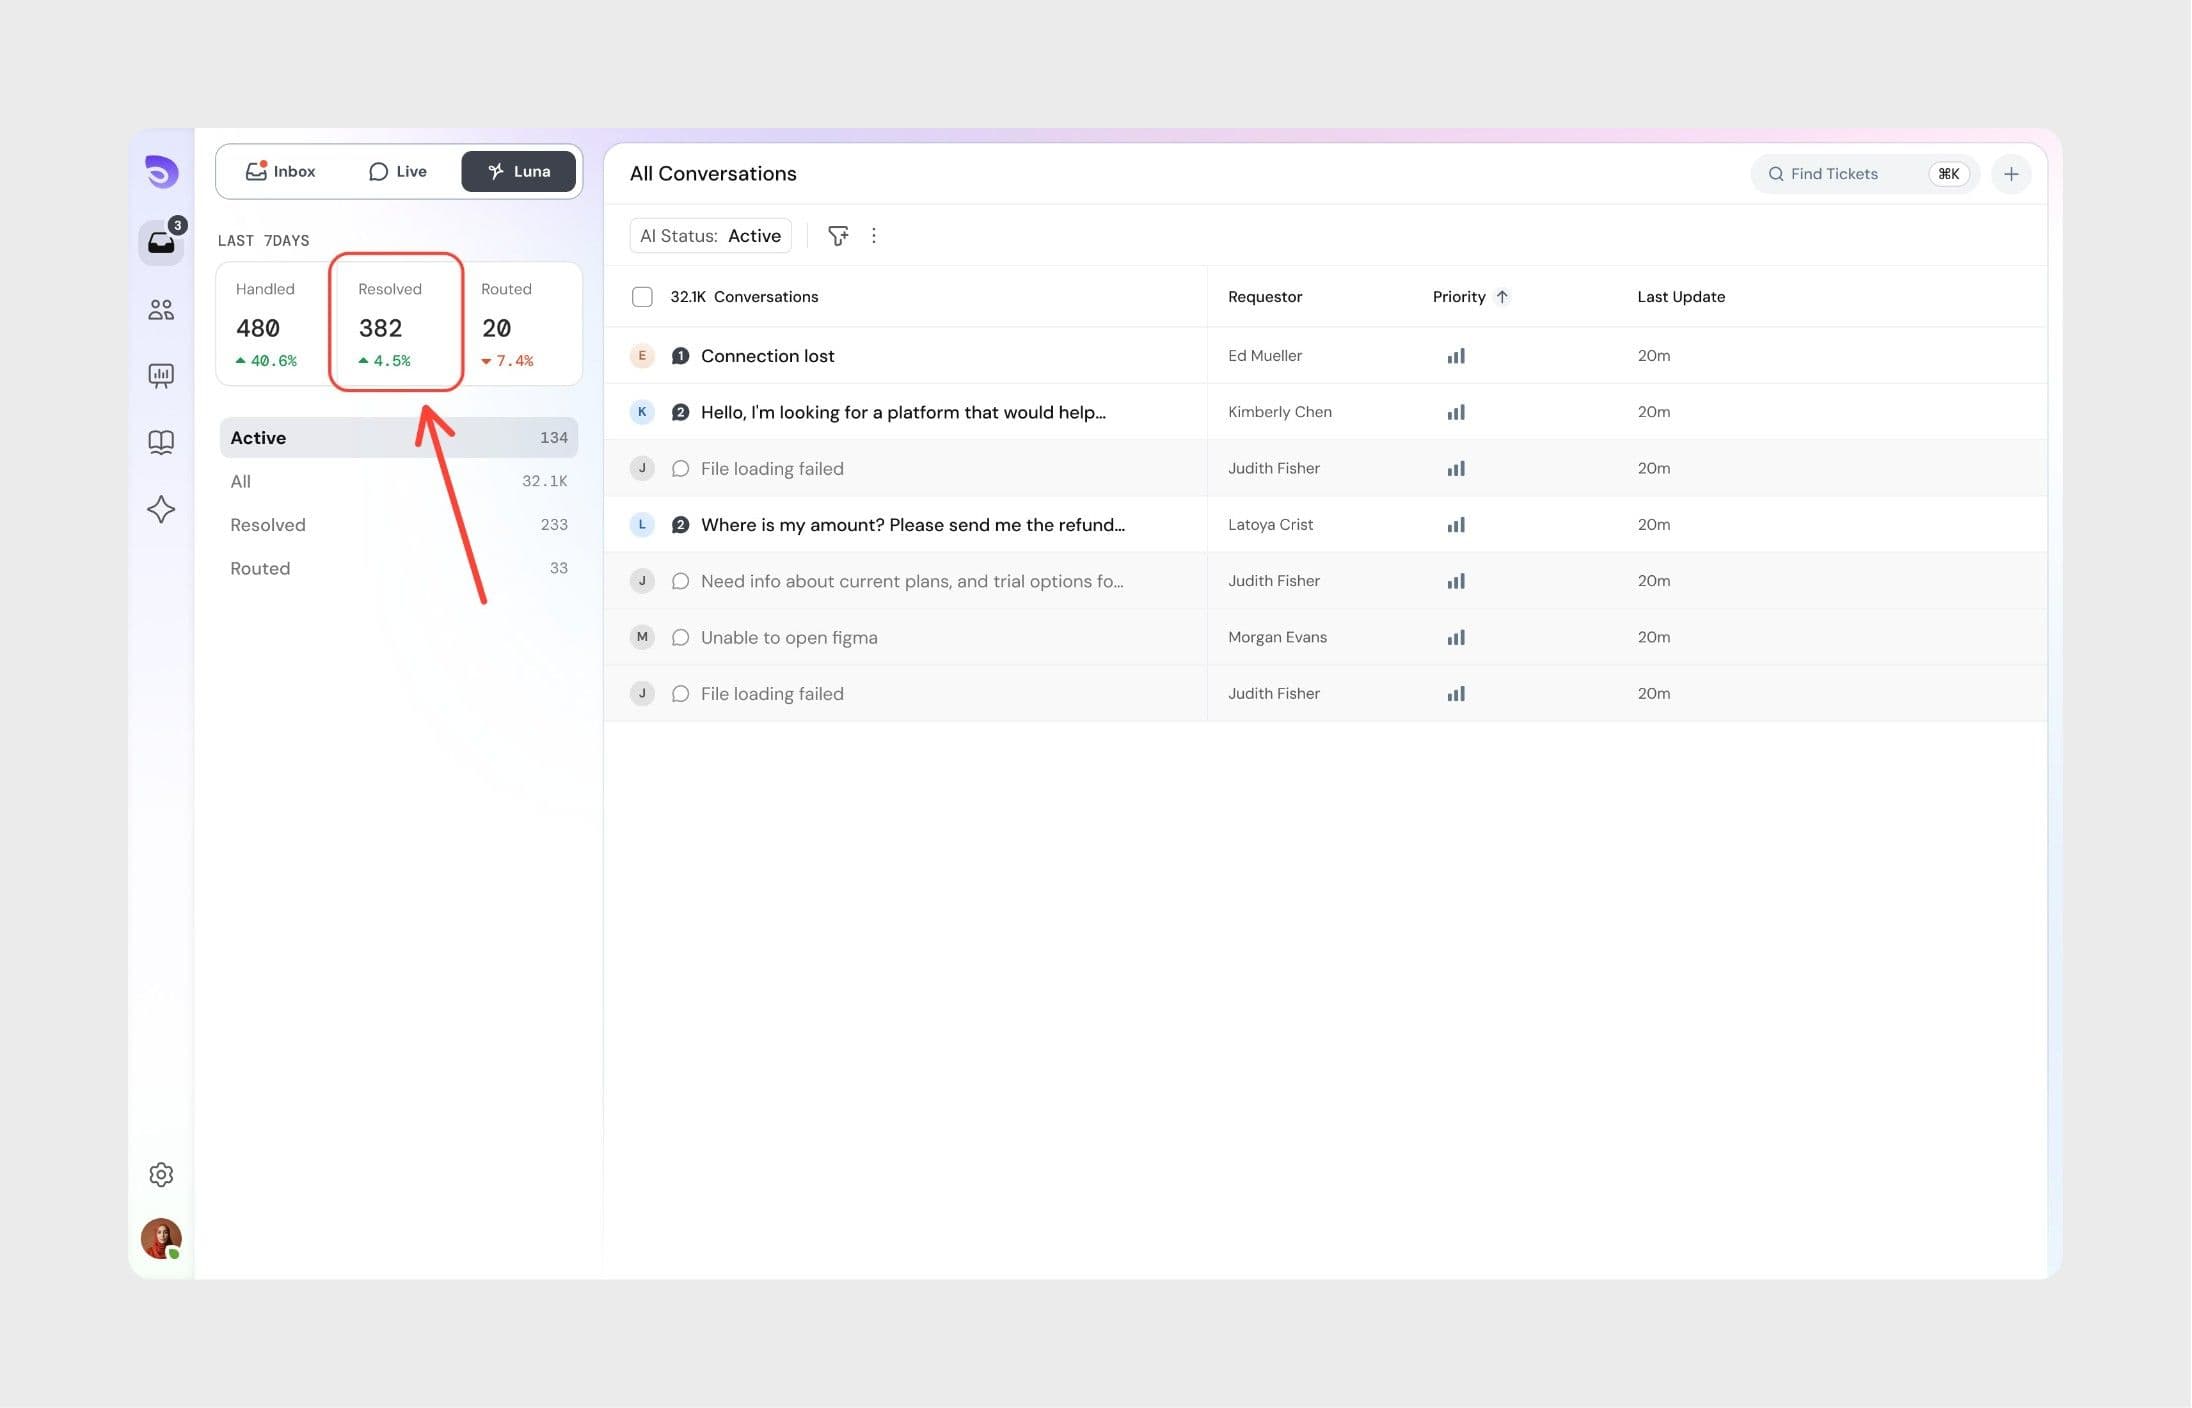2192x1408 pixels.
Task: Select the Luna tab
Action: pos(518,172)
